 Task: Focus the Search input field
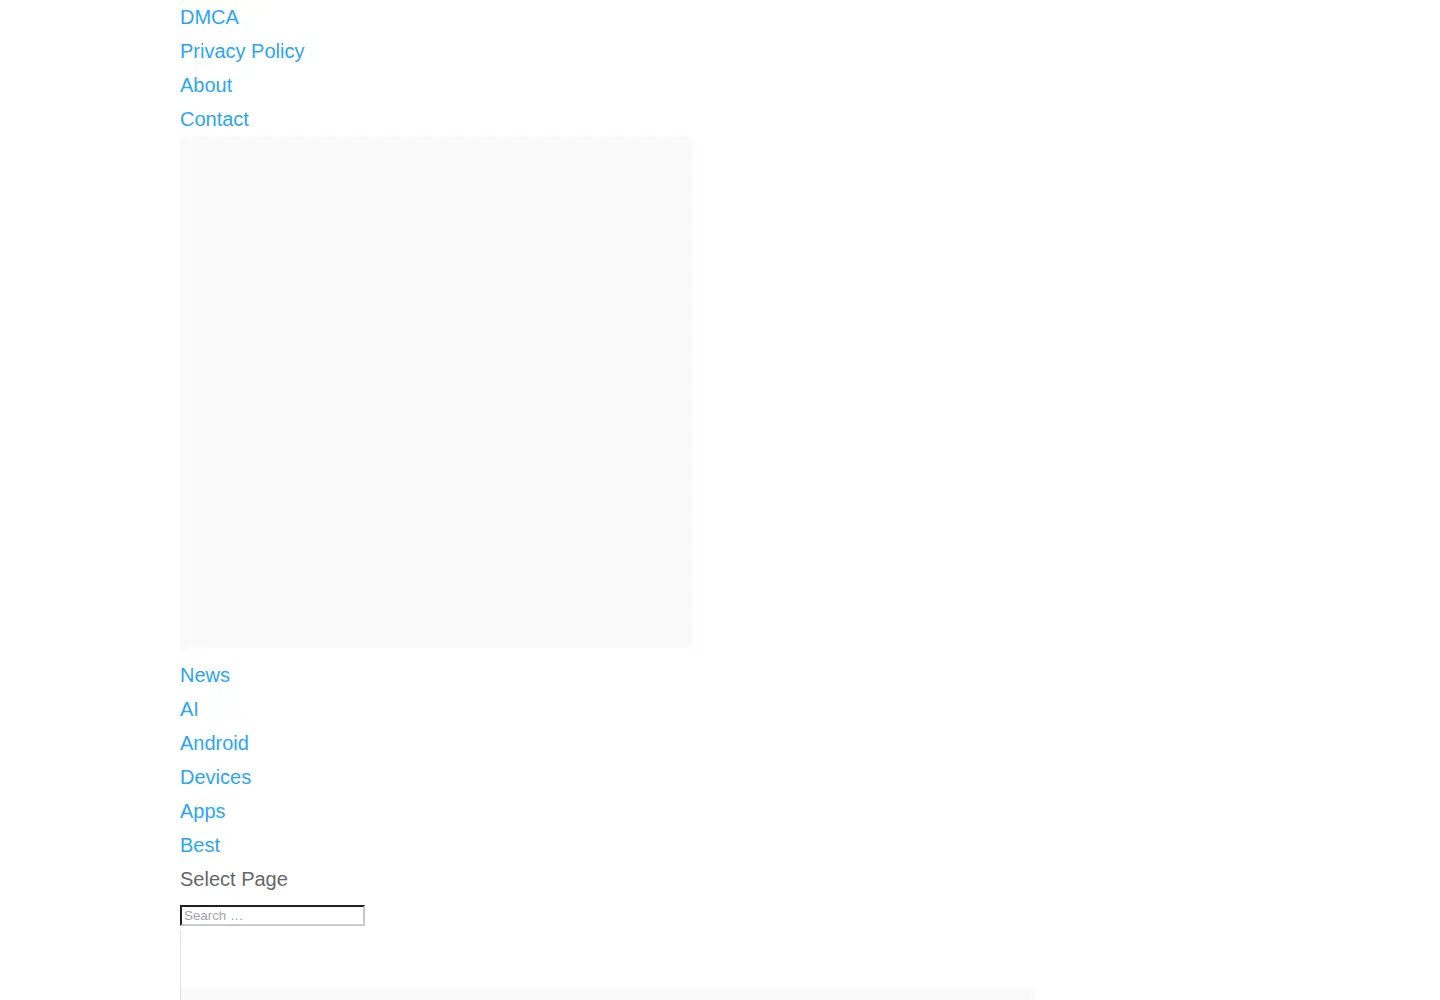coord(272,915)
